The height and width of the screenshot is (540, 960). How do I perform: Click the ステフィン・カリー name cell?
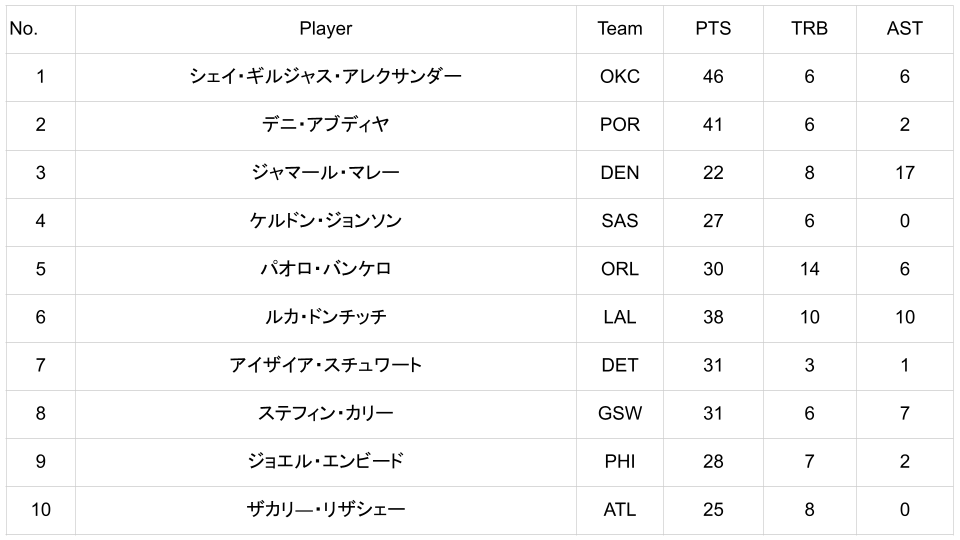pos(325,413)
